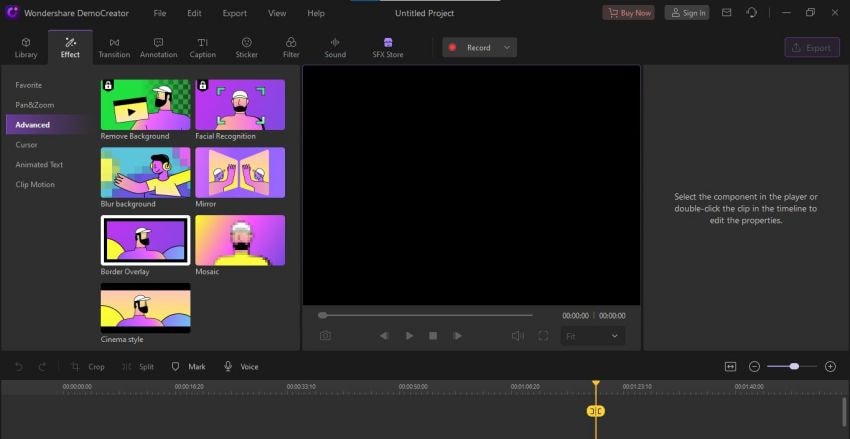
Task: Open the Annotation tab
Action: (x=158, y=48)
